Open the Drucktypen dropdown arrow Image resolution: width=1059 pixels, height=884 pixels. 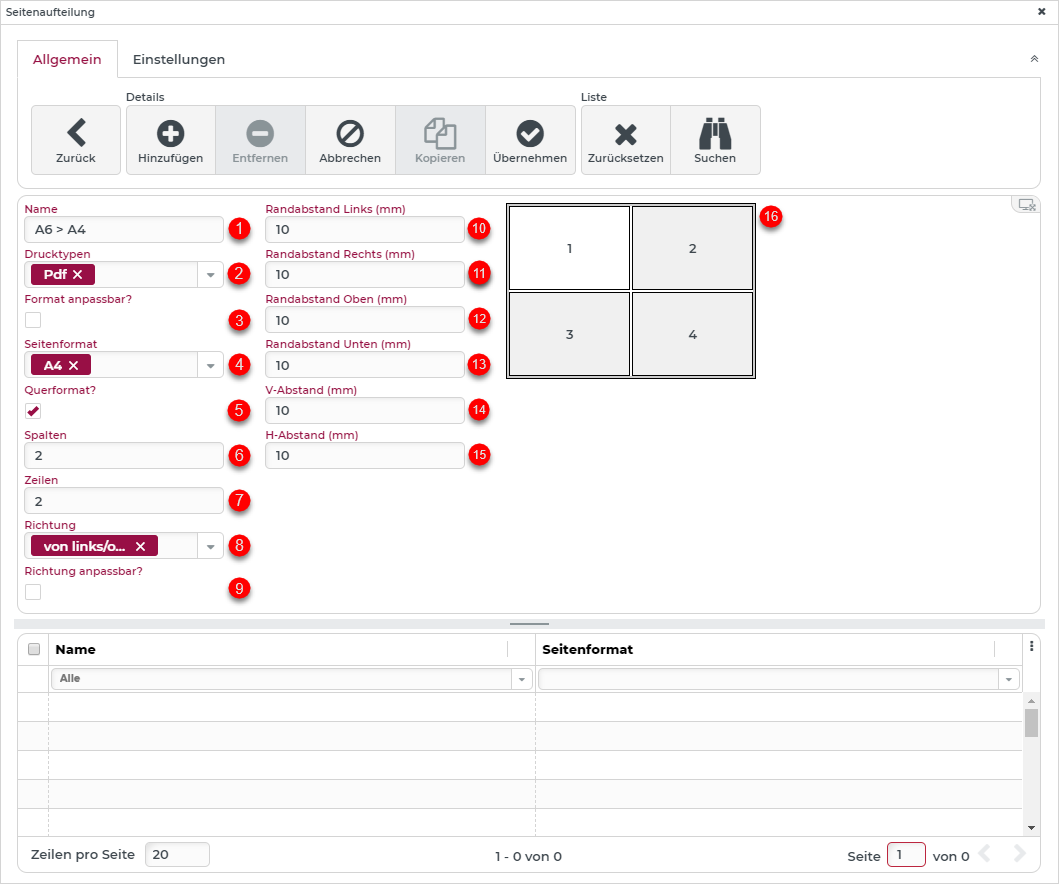click(210, 275)
